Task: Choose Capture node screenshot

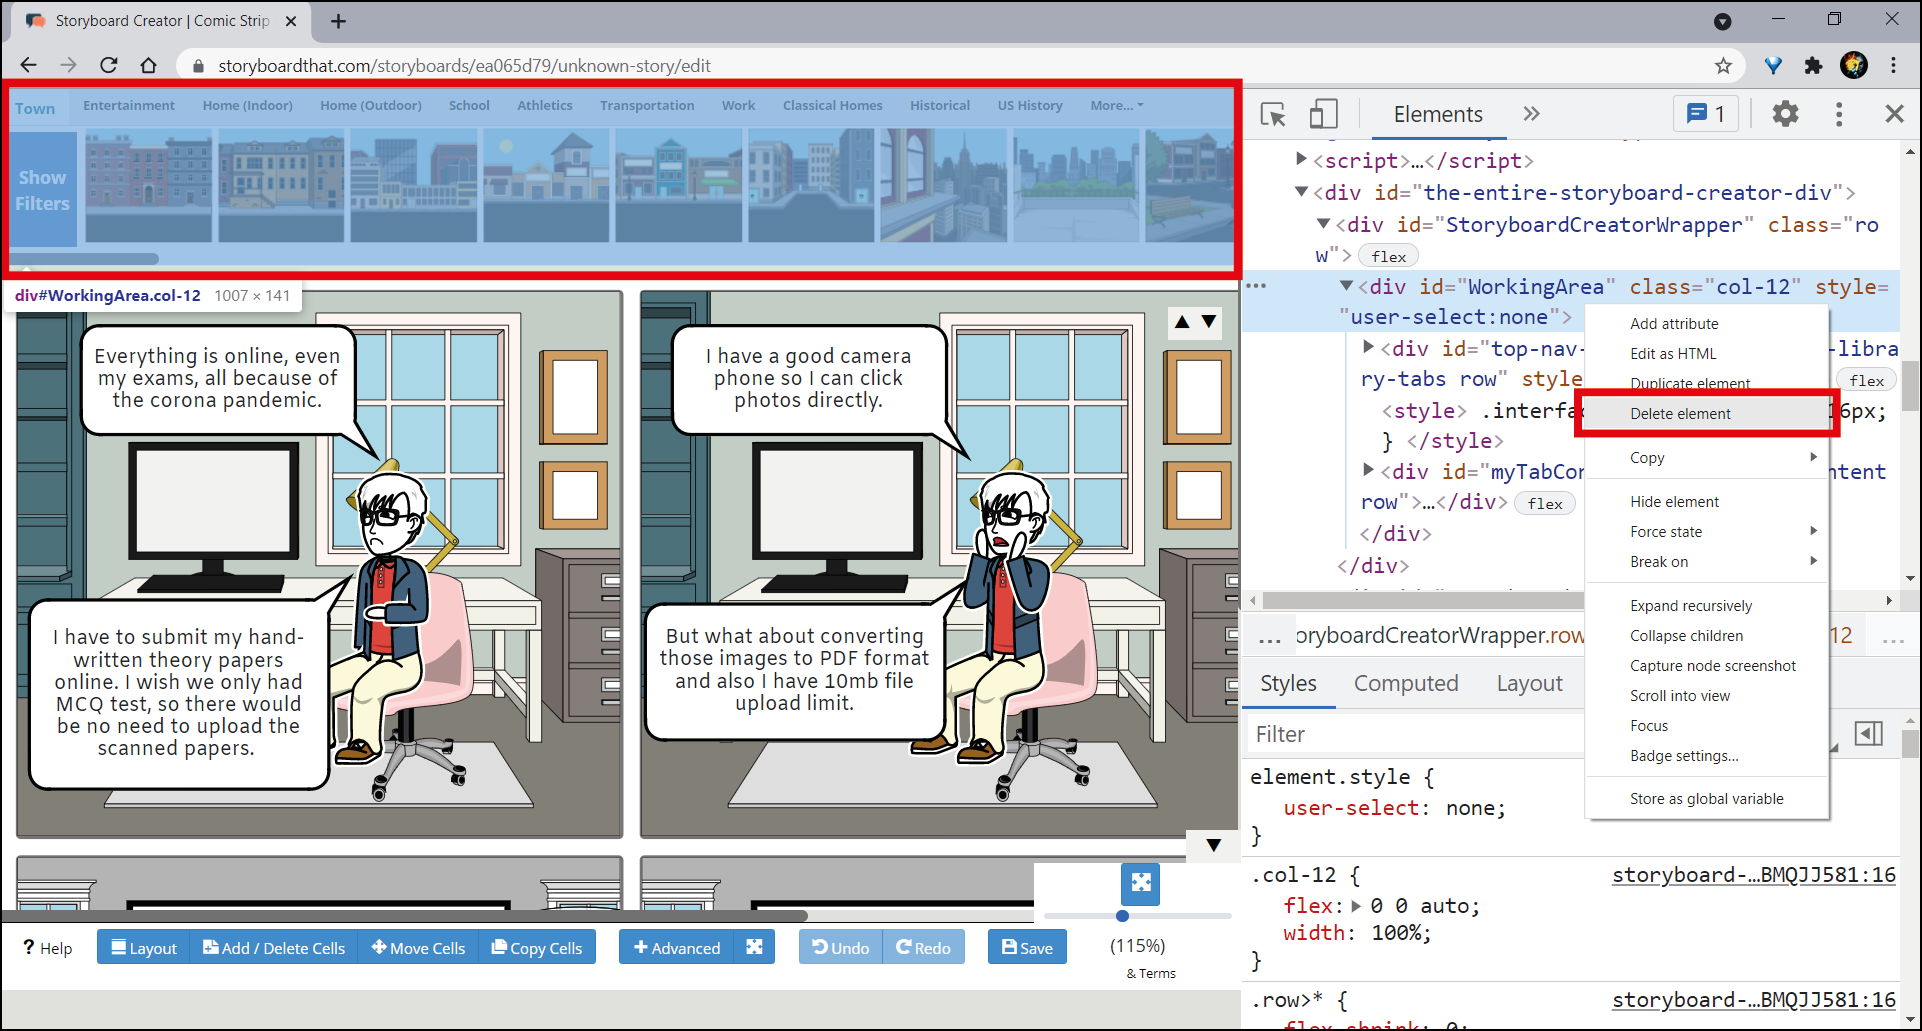Action: [x=1707, y=666]
